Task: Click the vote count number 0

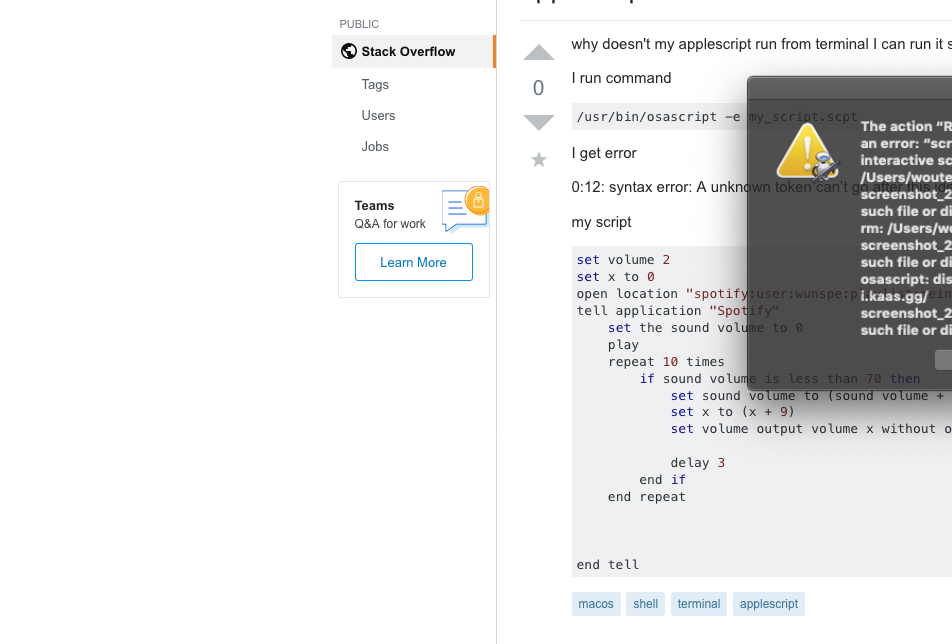Action: point(538,88)
